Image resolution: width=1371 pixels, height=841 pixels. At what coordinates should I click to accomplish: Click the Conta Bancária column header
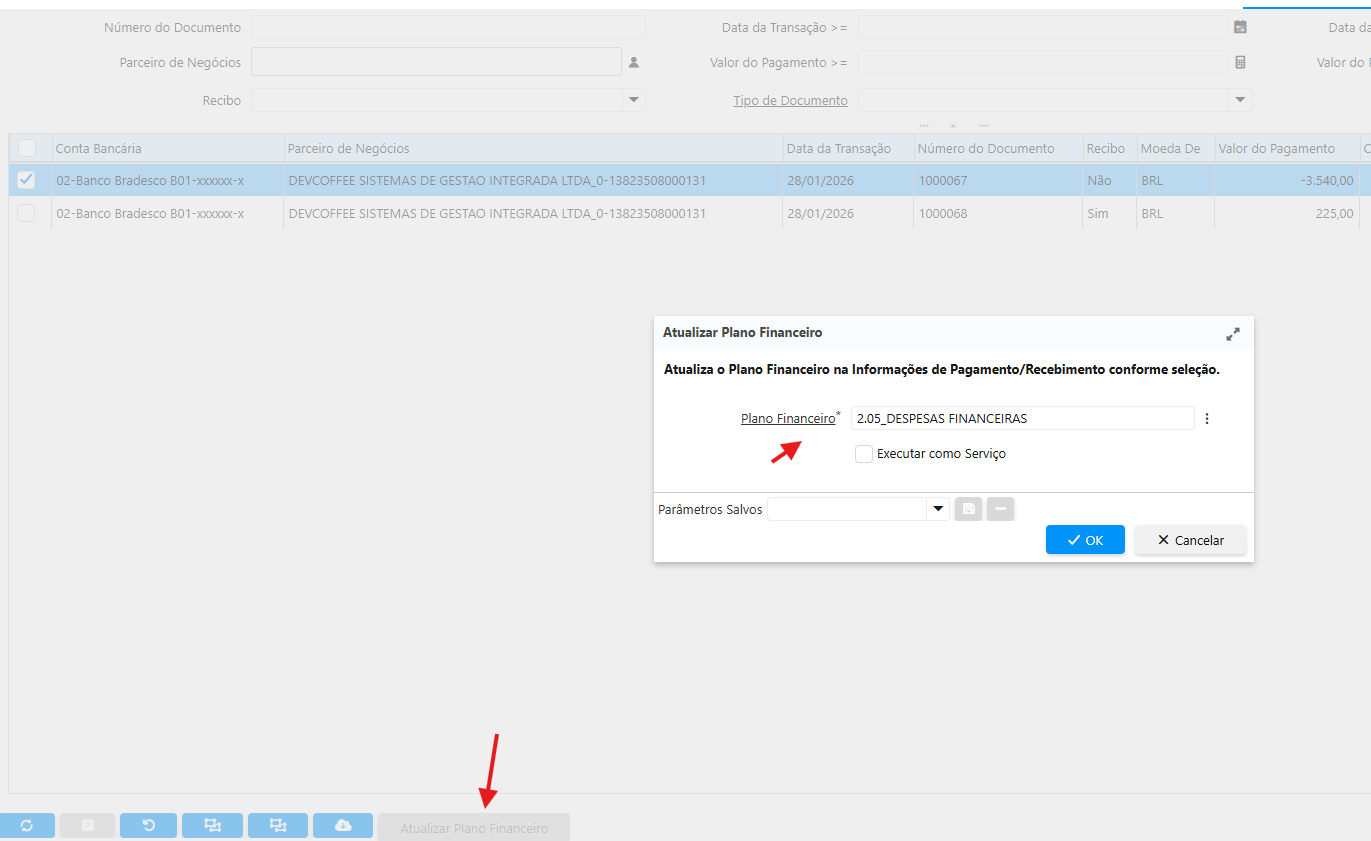tap(98, 148)
